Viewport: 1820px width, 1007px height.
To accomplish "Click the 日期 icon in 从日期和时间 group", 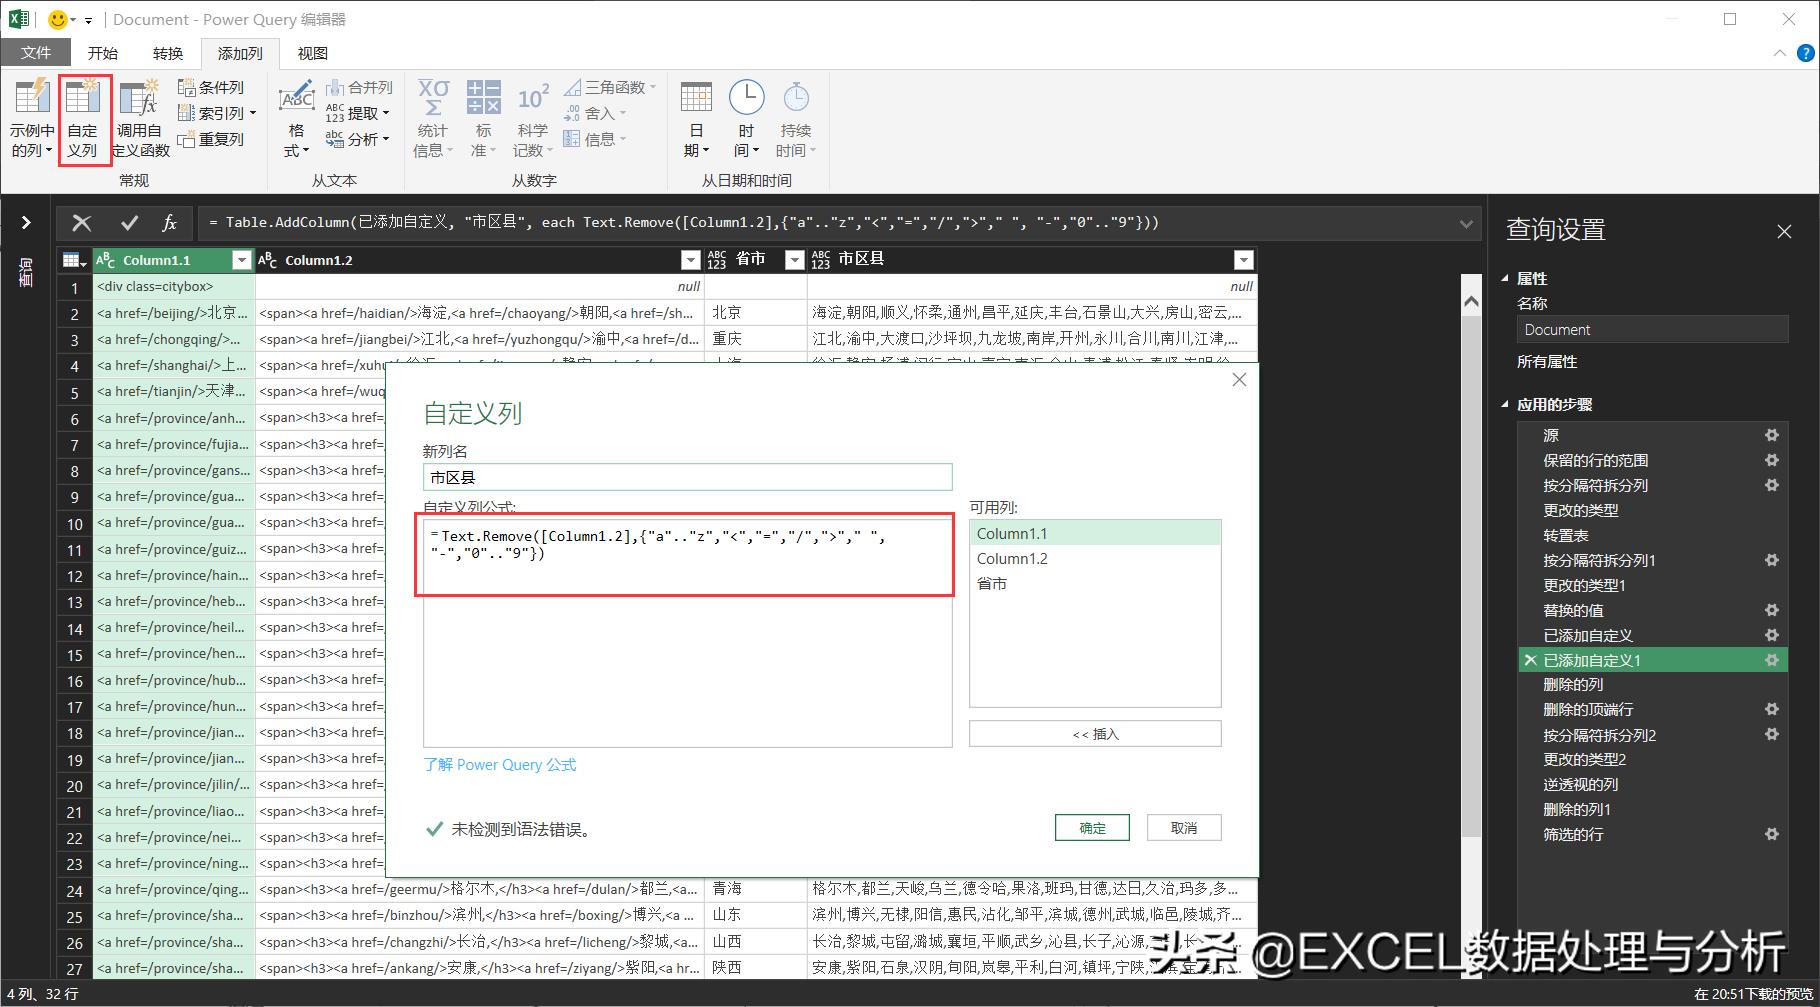I will (x=695, y=112).
